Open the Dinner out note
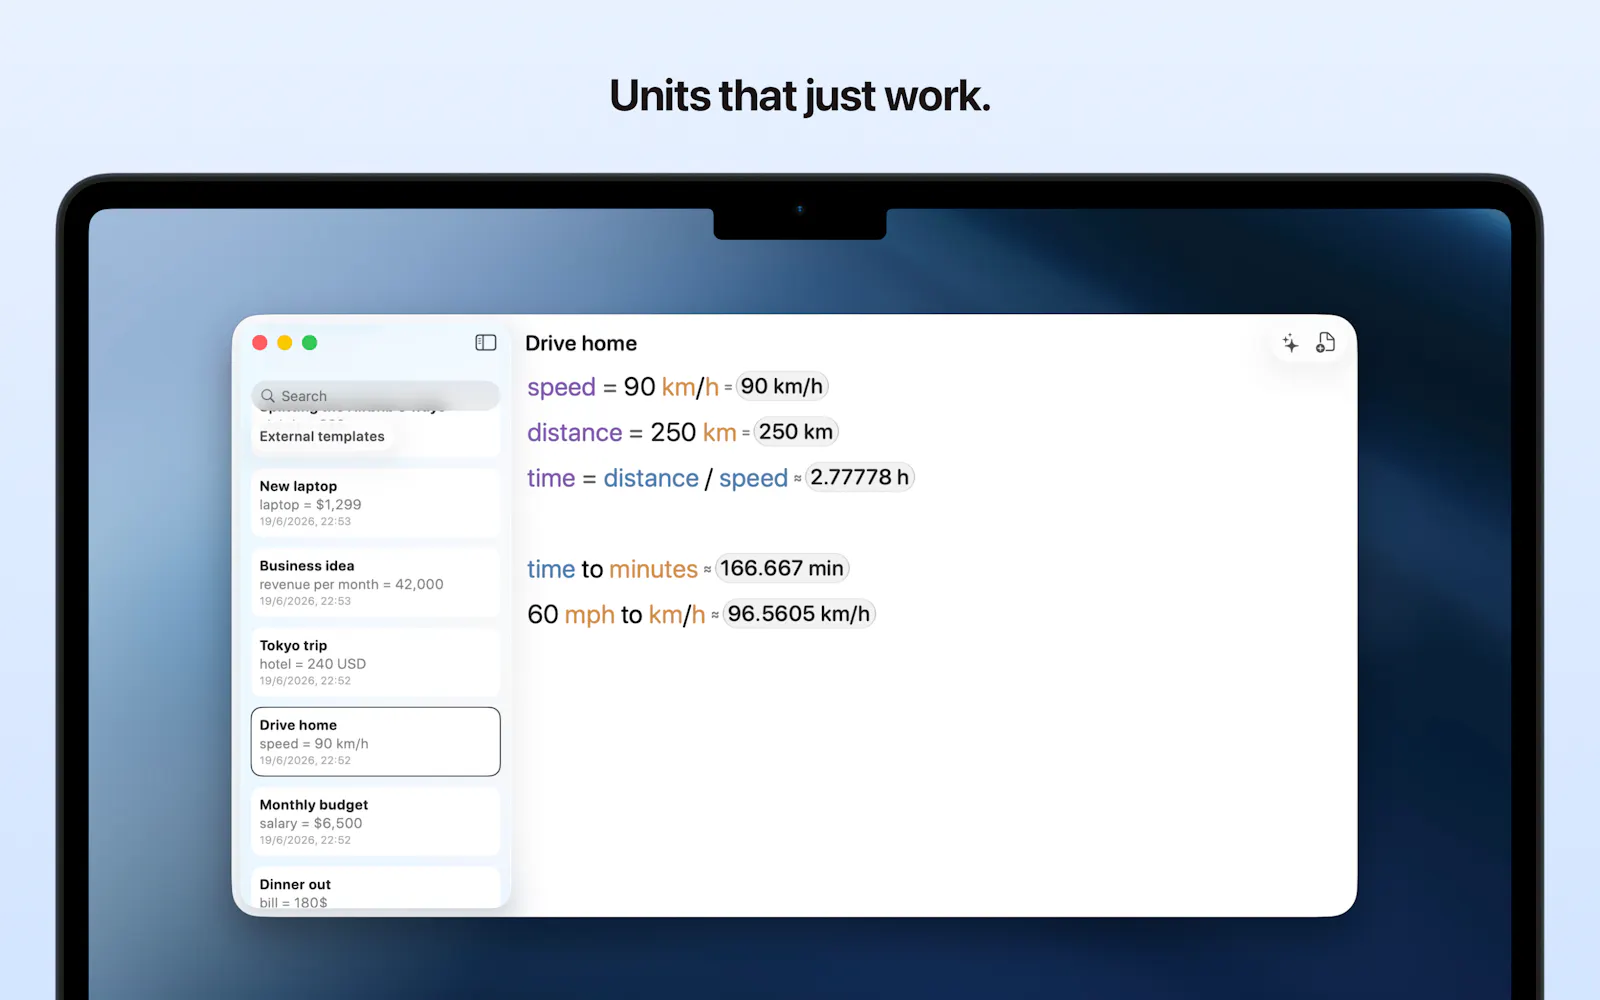The height and width of the screenshot is (1000, 1600). (376, 888)
